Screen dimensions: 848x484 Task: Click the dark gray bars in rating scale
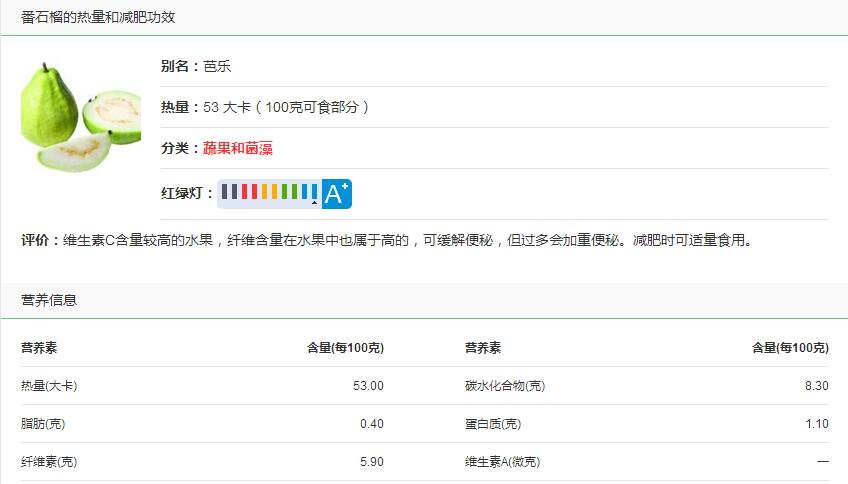[231, 191]
